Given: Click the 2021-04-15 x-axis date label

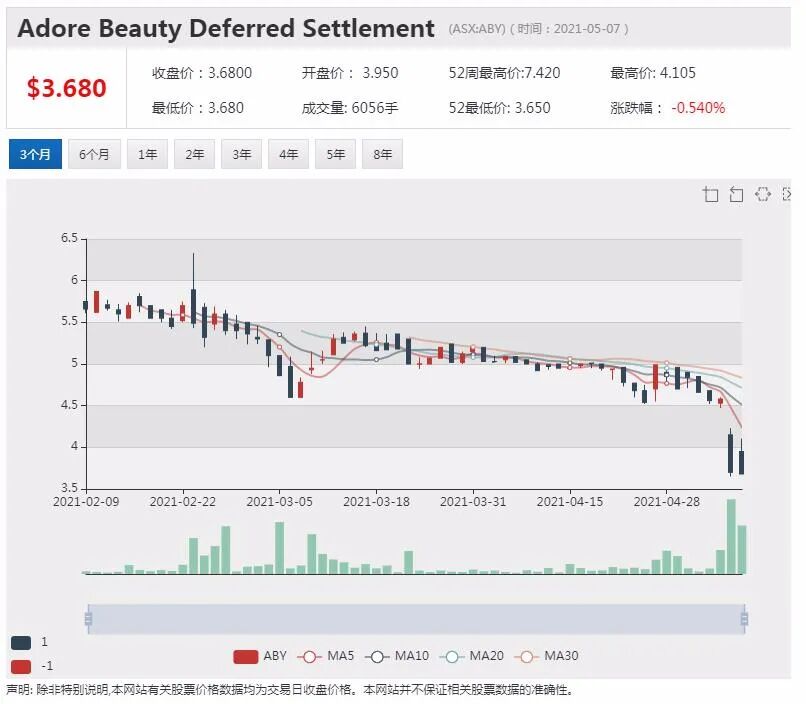Looking at the screenshot, I should tap(570, 502).
